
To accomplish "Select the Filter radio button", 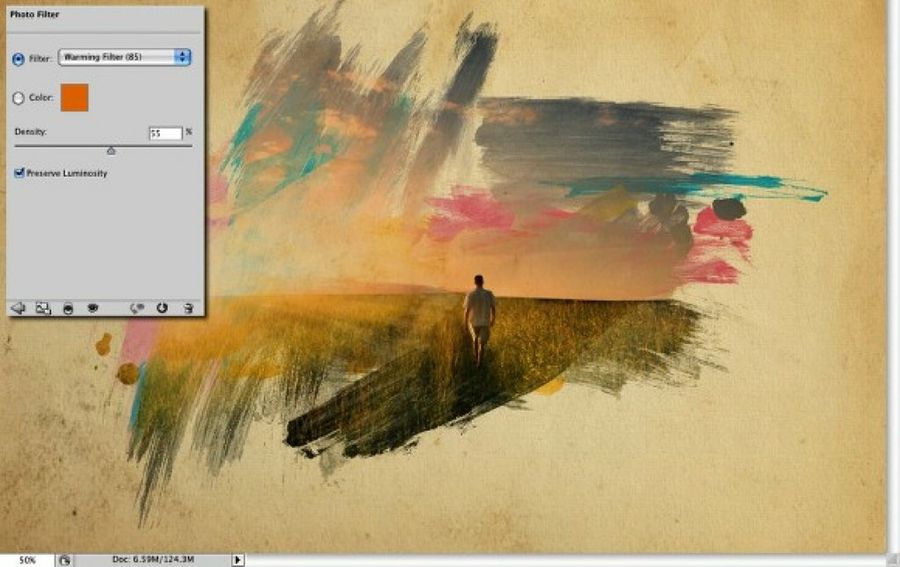I will click(x=19, y=59).
